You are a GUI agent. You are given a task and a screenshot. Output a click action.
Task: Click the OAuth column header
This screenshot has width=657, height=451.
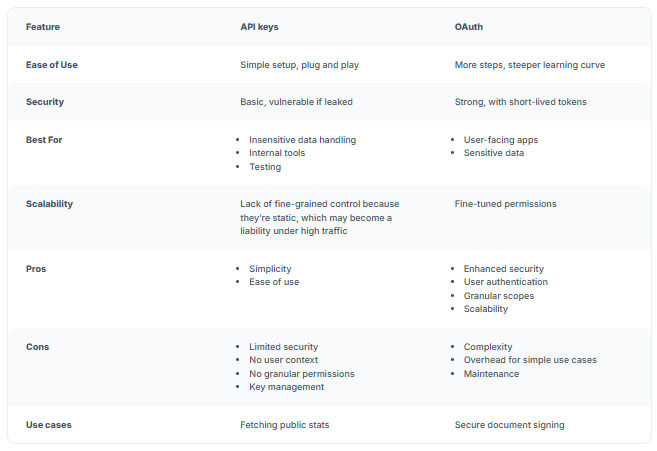tap(469, 27)
